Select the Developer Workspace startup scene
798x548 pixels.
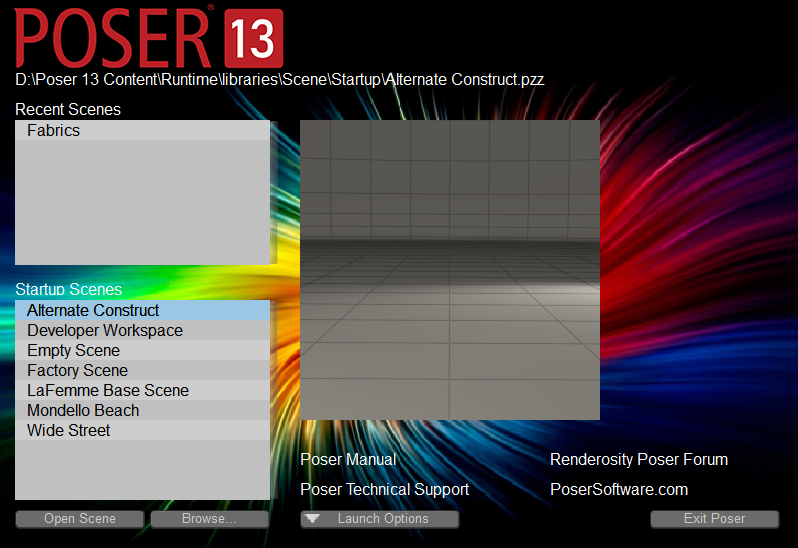tap(142, 330)
